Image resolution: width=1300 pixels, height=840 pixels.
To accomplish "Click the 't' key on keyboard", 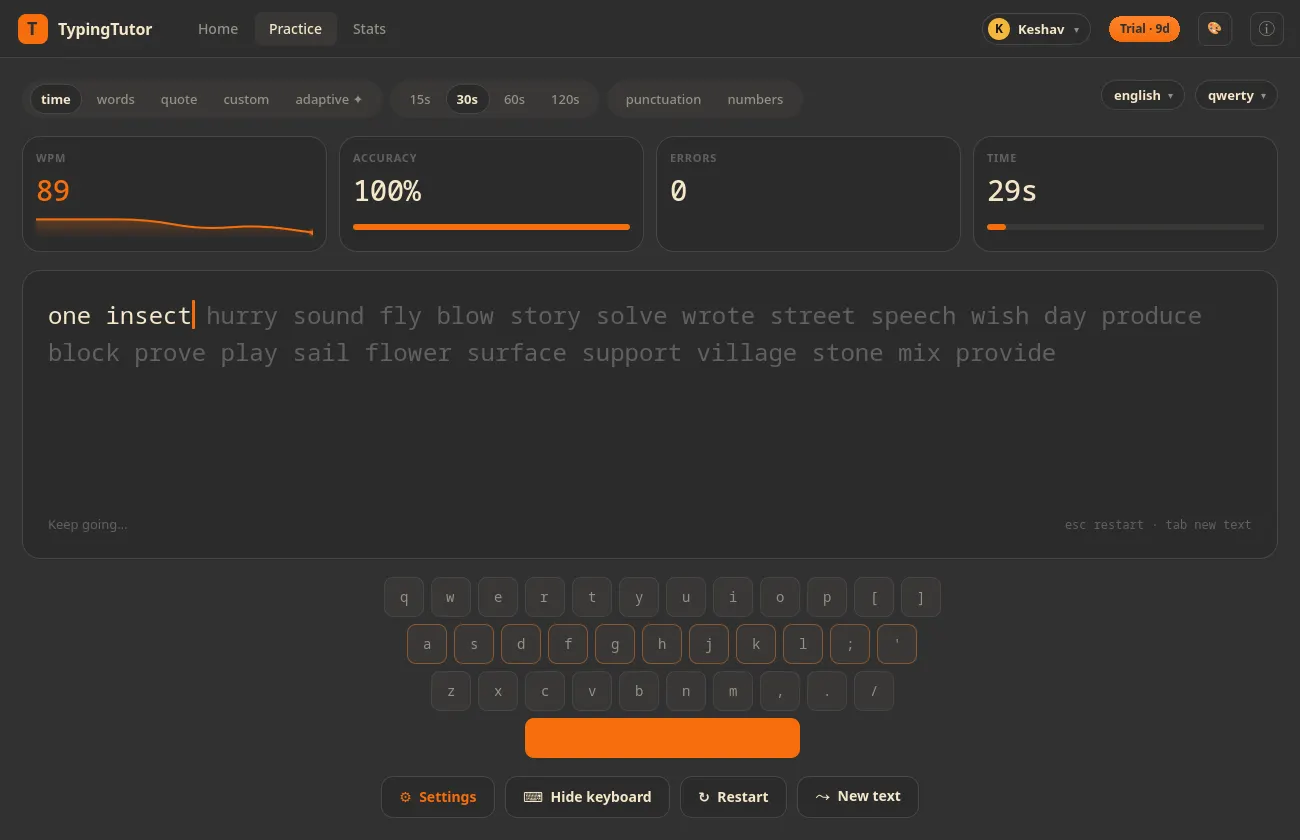I will 592,598.
